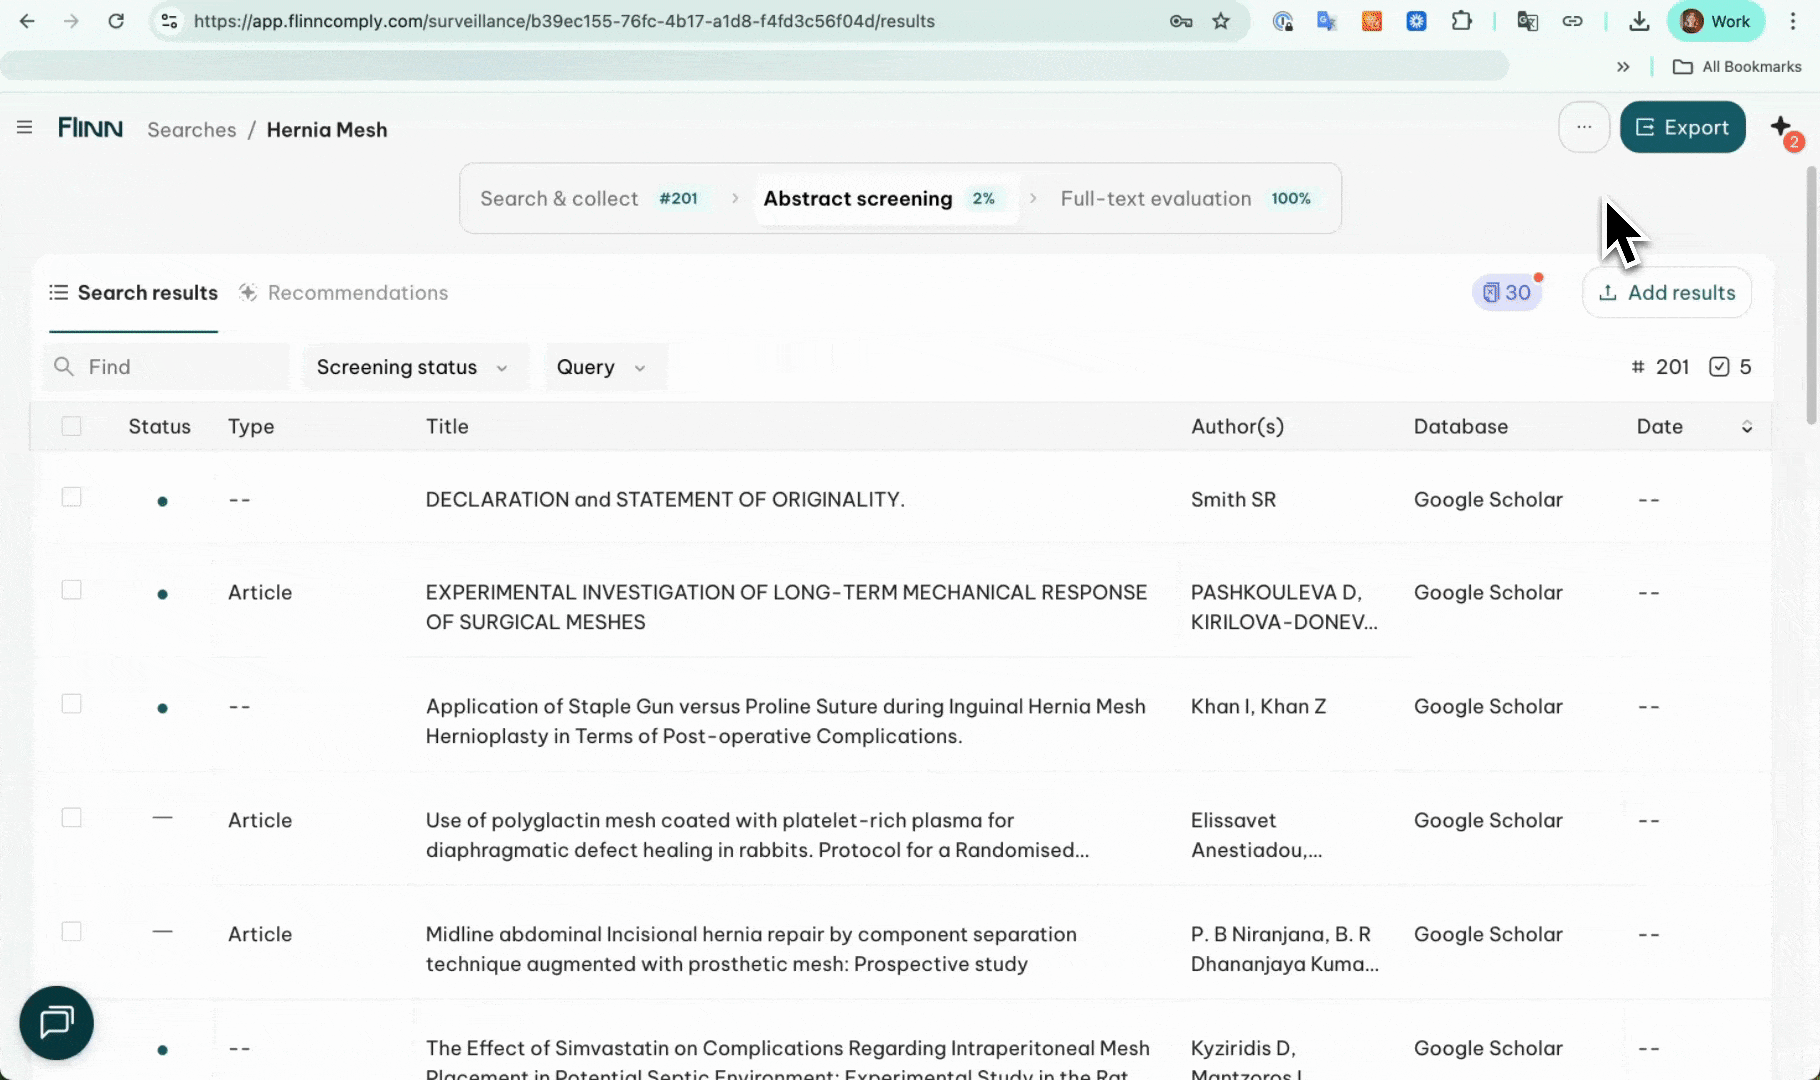Bookmark this page with the star icon

[1221, 21]
